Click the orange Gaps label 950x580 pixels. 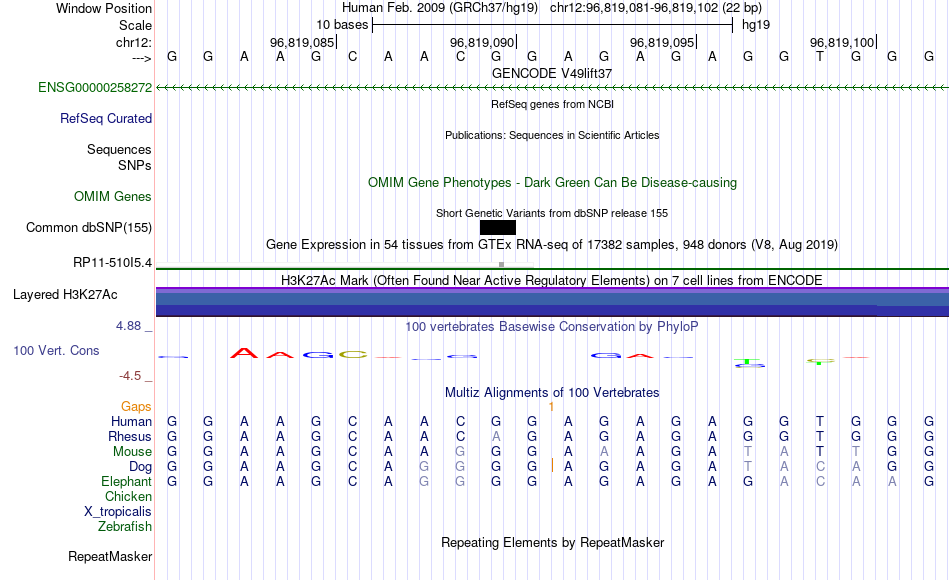[136, 407]
